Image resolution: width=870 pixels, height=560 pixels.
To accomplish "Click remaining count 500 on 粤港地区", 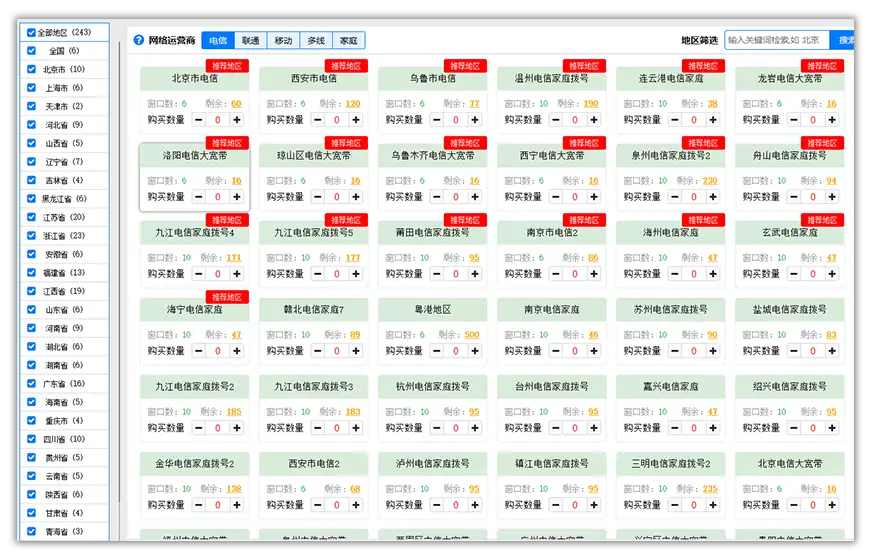I will 471,335.
